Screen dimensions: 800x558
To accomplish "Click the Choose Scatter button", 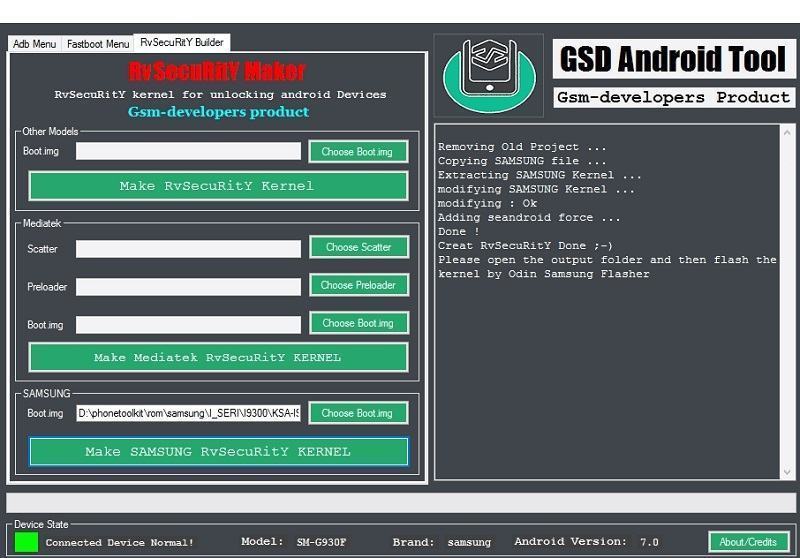I will point(358,247).
